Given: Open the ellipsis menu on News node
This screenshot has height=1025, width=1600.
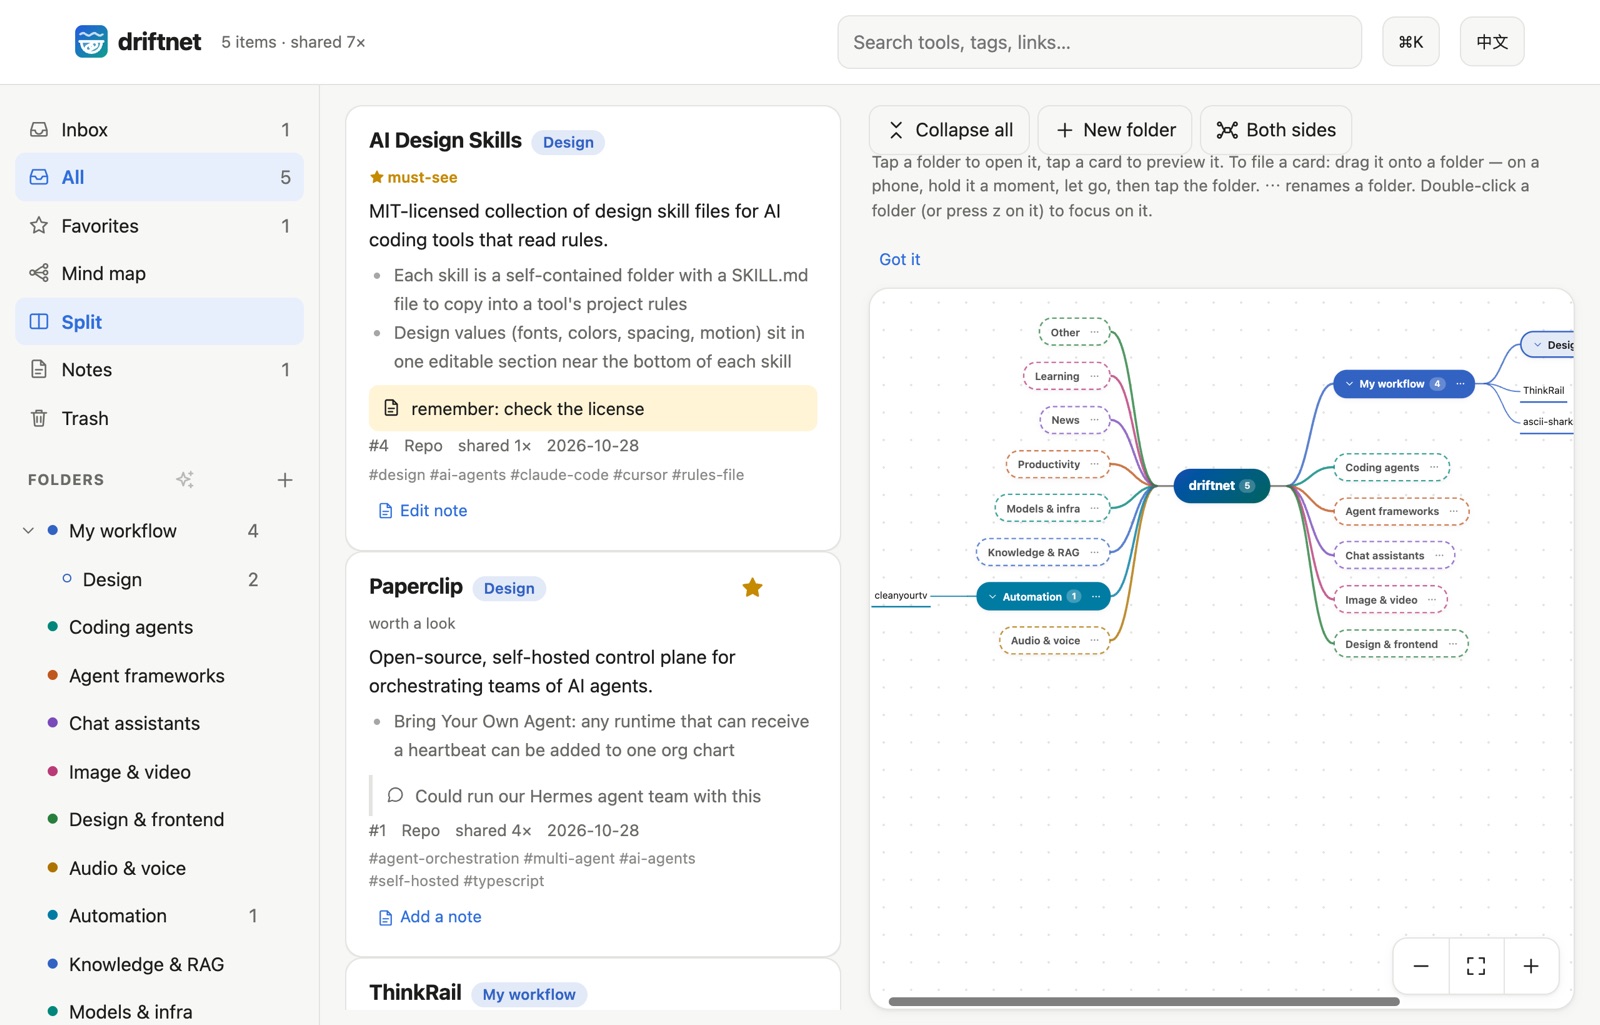Looking at the screenshot, I should [x=1094, y=420].
